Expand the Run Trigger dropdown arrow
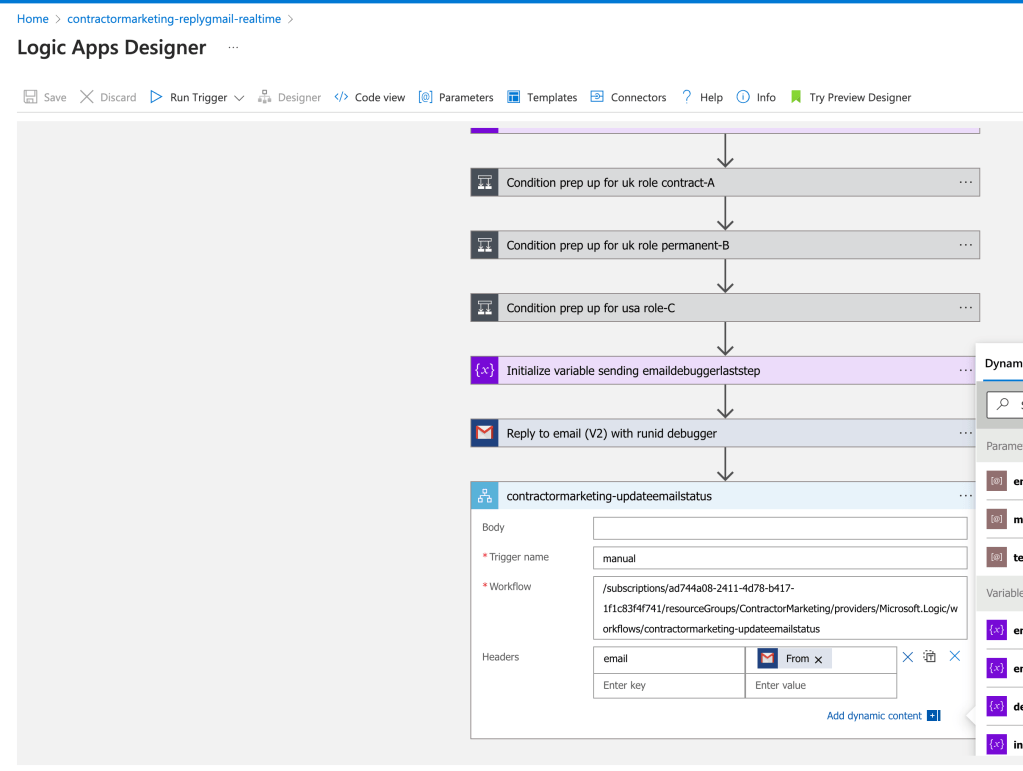Viewport: 1023px width, 771px height. tap(239, 98)
